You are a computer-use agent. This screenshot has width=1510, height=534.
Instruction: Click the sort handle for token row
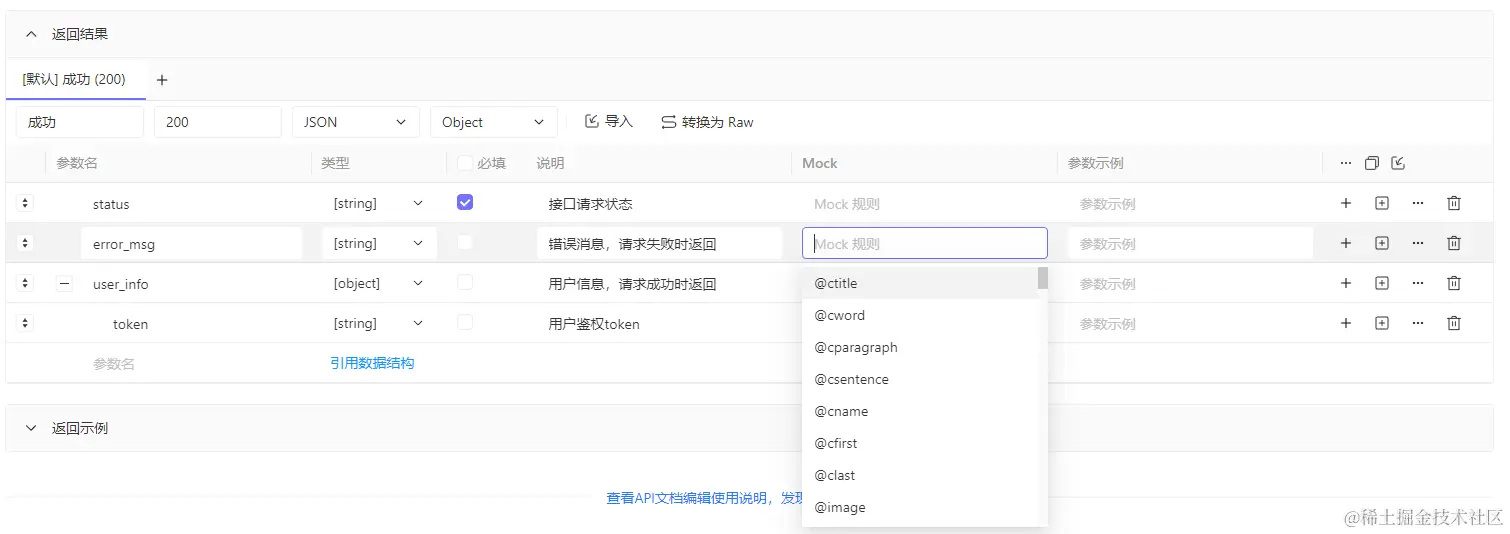[26, 323]
